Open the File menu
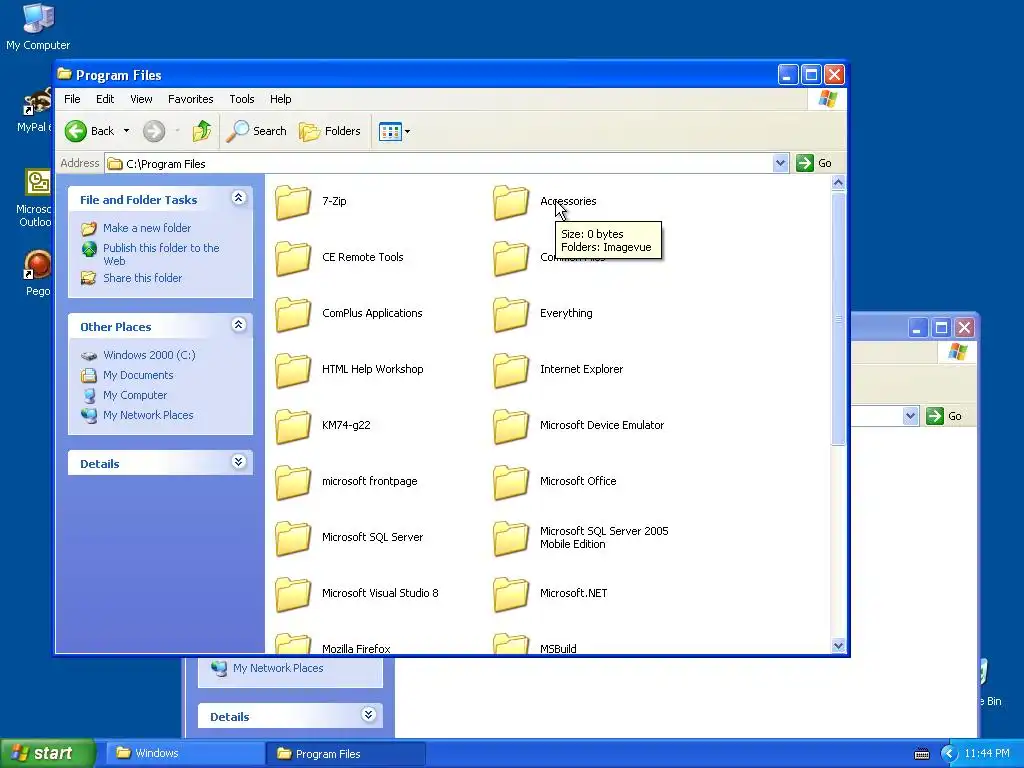This screenshot has width=1024, height=768. pos(72,99)
